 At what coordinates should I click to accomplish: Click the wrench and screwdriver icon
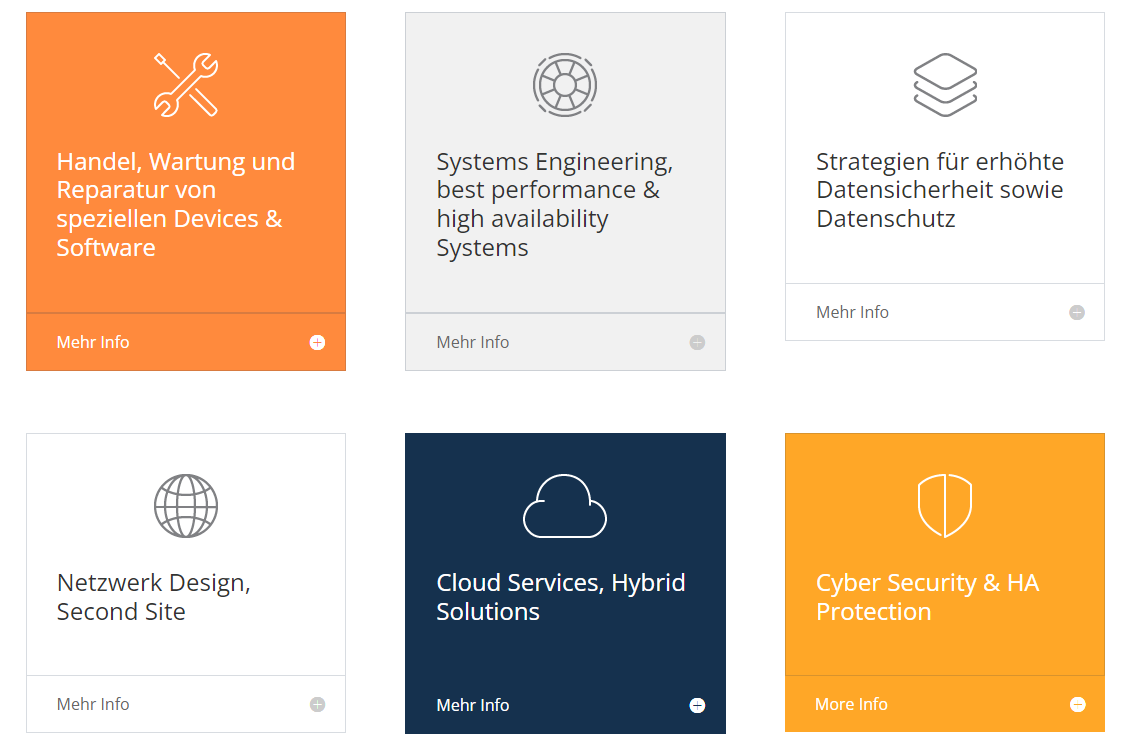tap(185, 85)
